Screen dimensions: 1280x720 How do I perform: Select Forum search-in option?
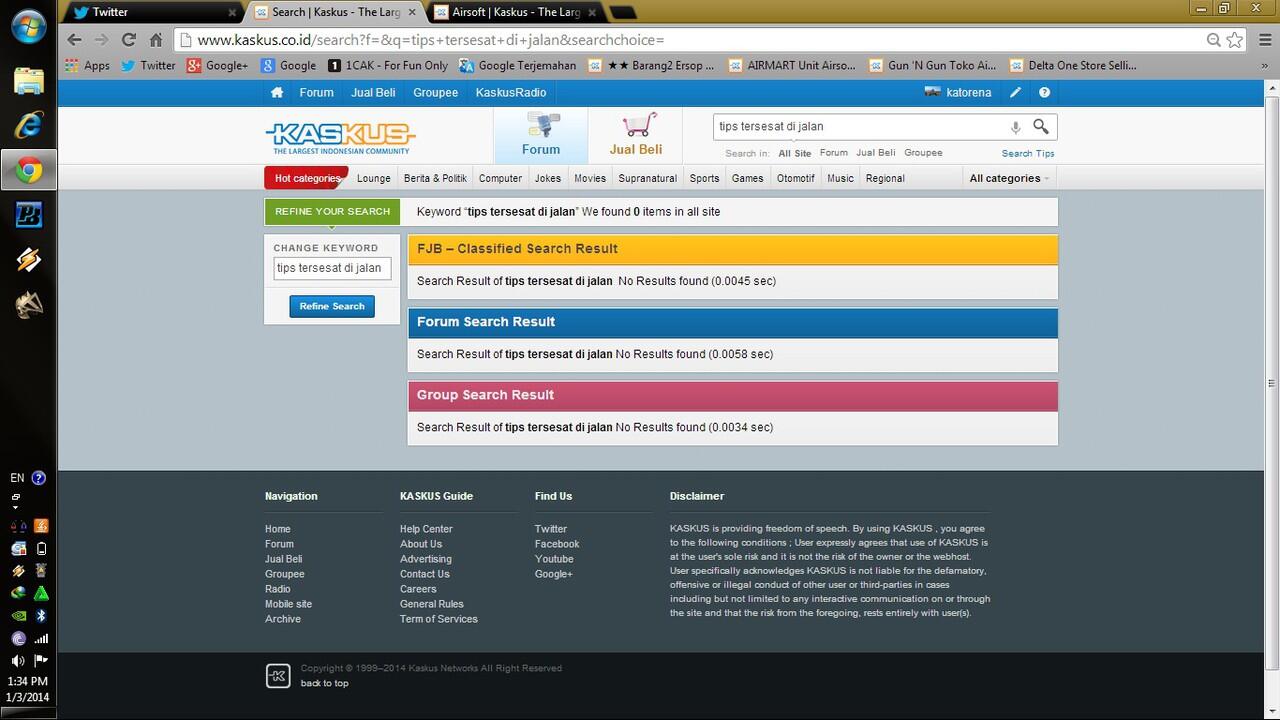[834, 153]
